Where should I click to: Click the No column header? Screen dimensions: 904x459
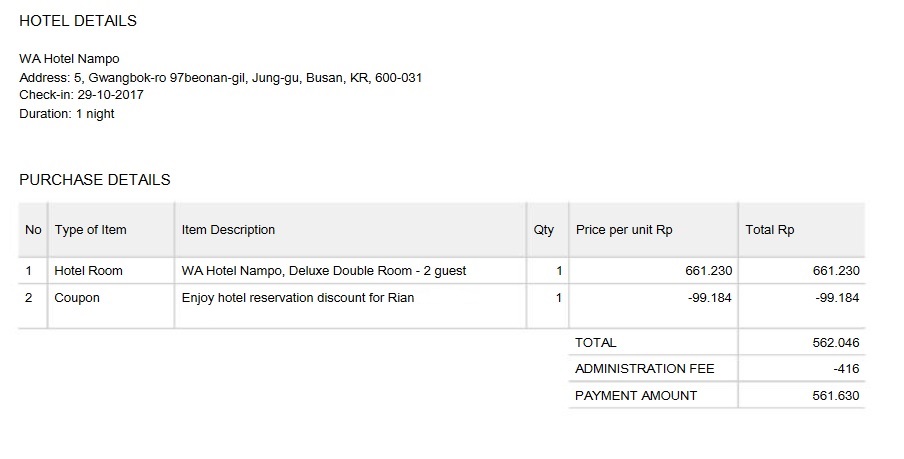coord(33,230)
